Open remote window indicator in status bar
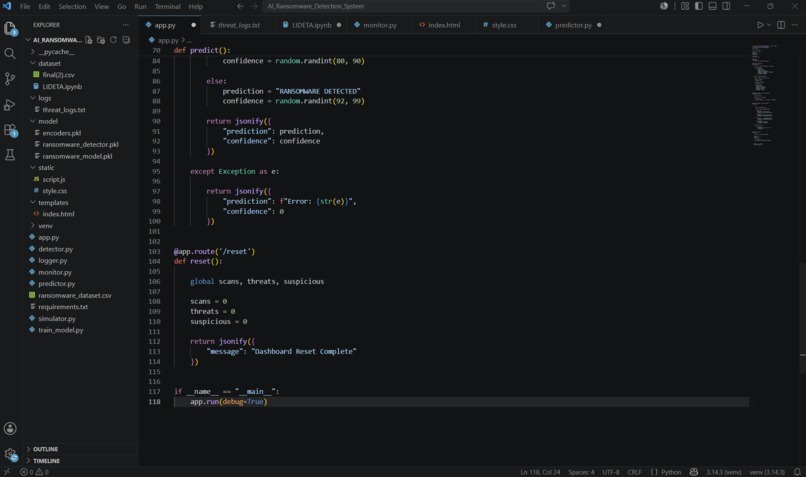 (x=7, y=472)
